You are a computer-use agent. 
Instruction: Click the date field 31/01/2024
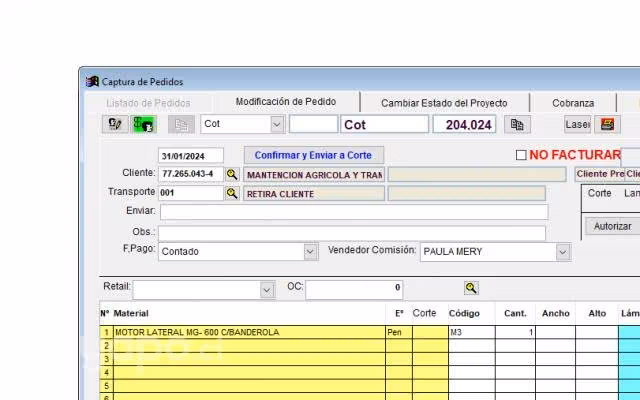[x=191, y=156]
